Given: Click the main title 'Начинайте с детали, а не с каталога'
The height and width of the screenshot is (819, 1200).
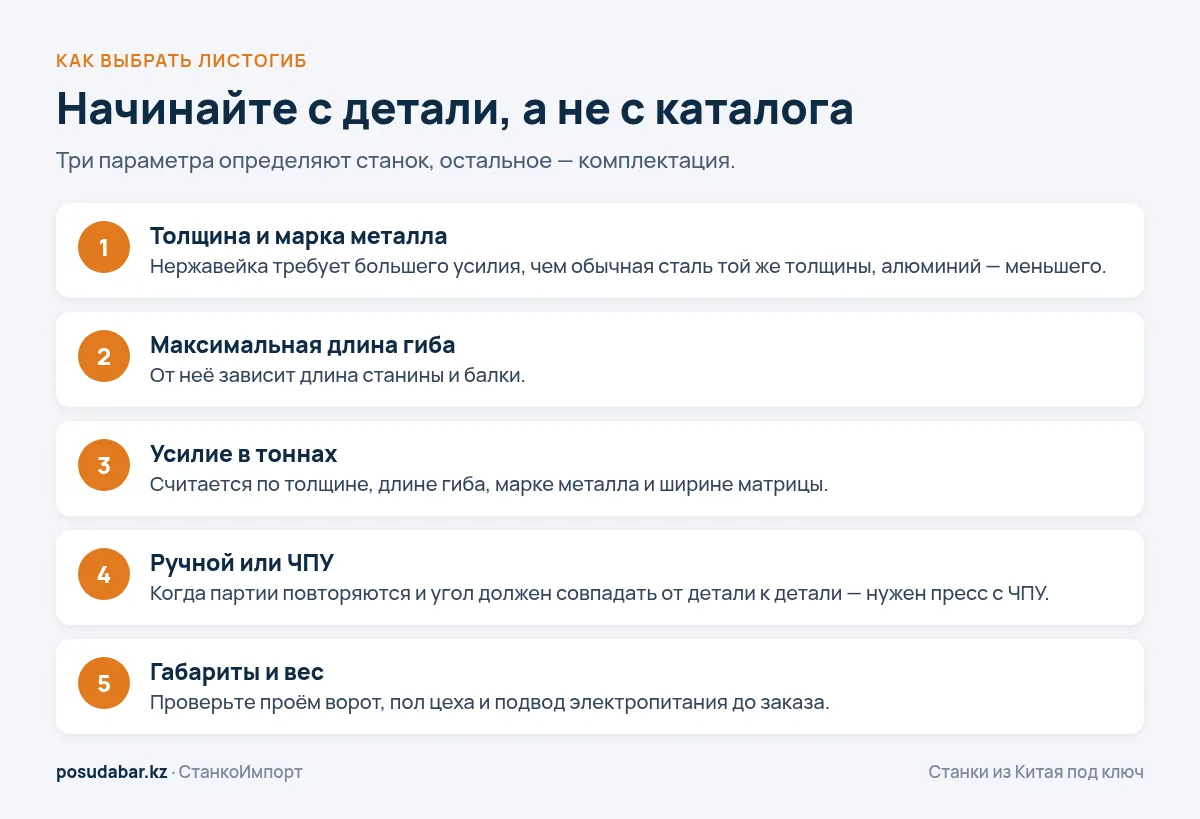Looking at the screenshot, I should click(x=455, y=109).
